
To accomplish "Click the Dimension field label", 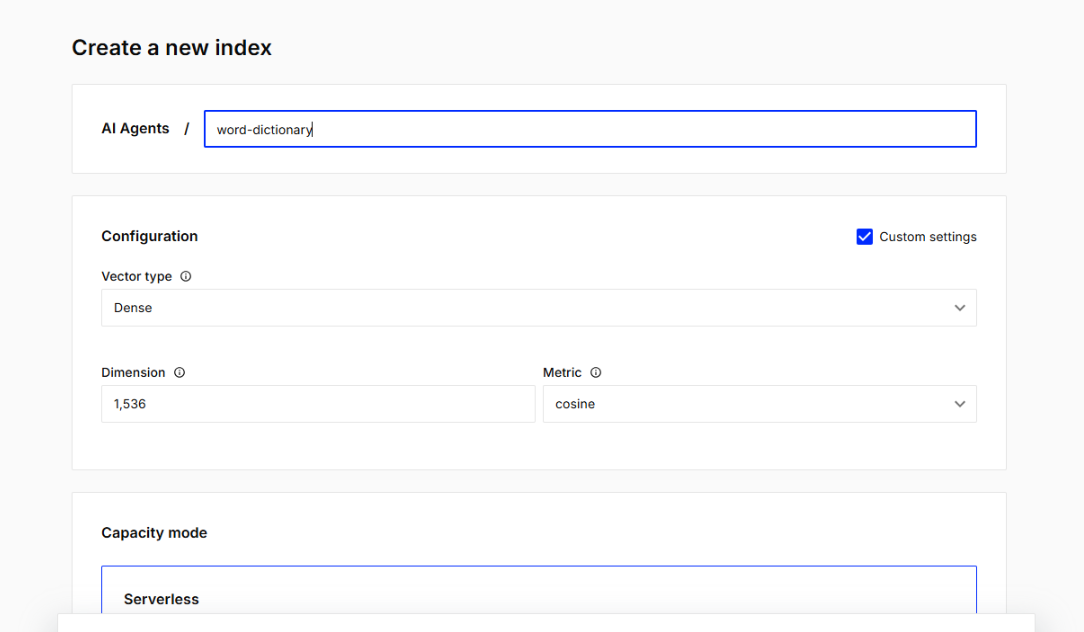I will click(x=133, y=373).
